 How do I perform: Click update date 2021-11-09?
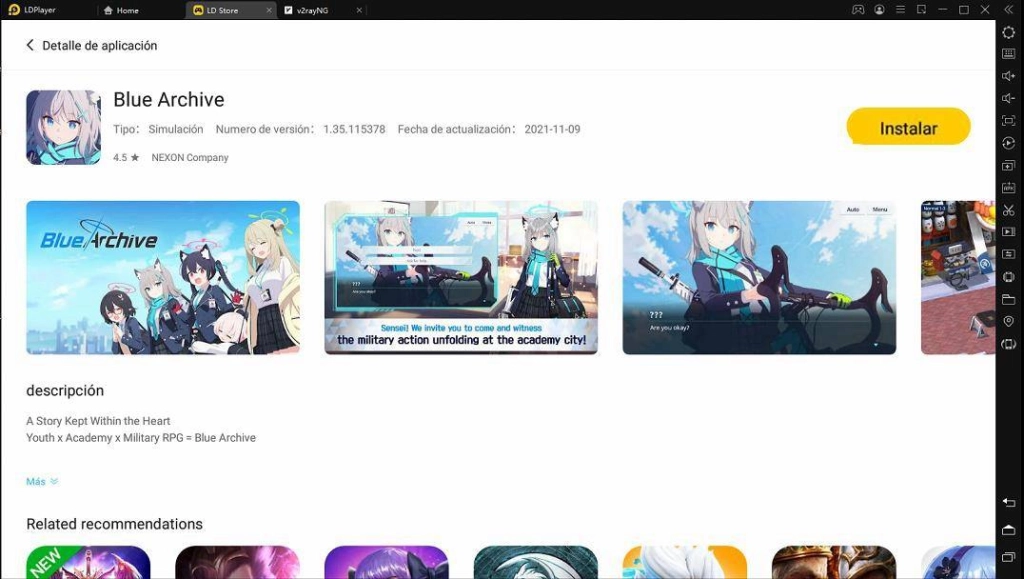pos(552,129)
